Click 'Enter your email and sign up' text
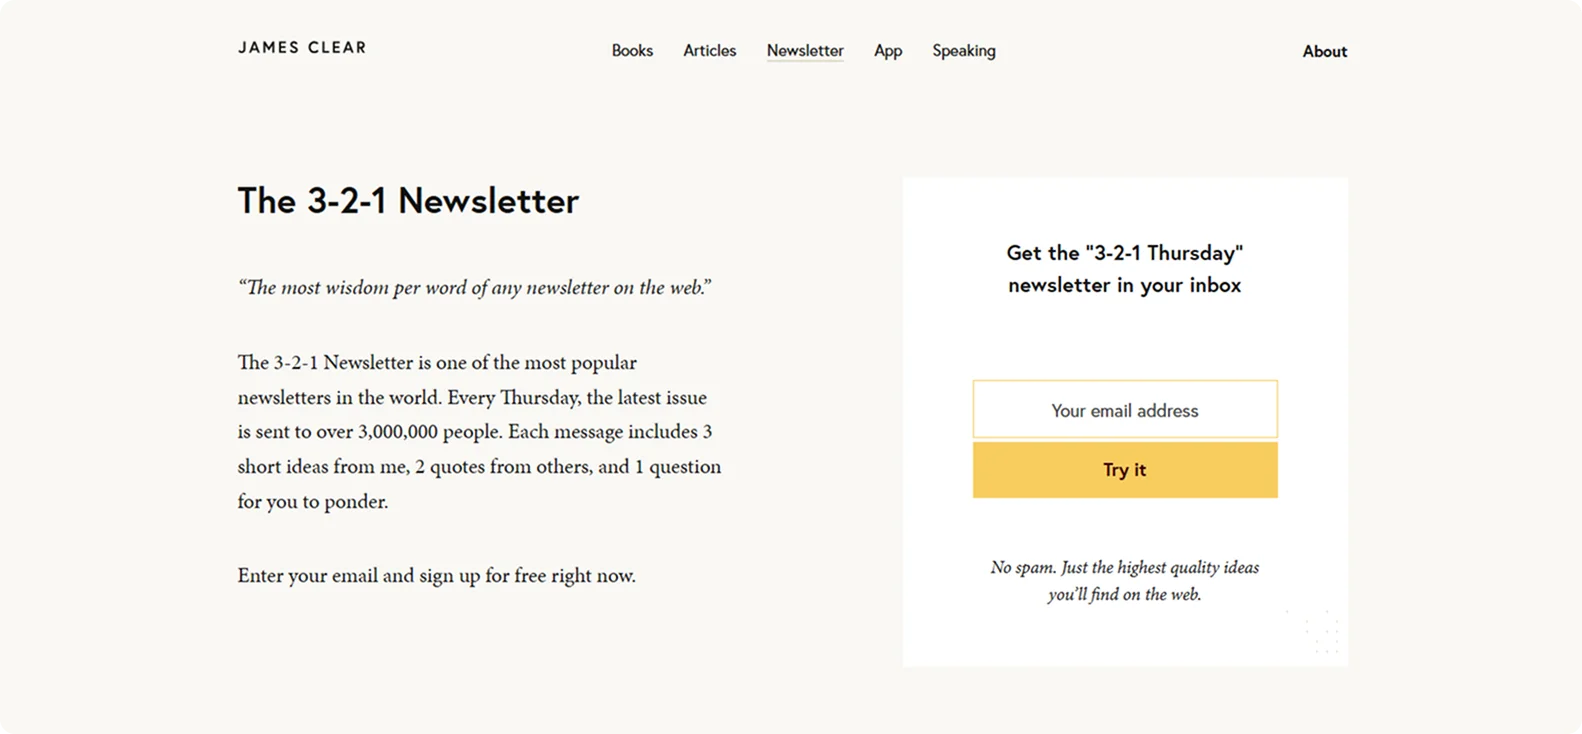The height and width of the screenshot is (734, 1582). (436, 576)
